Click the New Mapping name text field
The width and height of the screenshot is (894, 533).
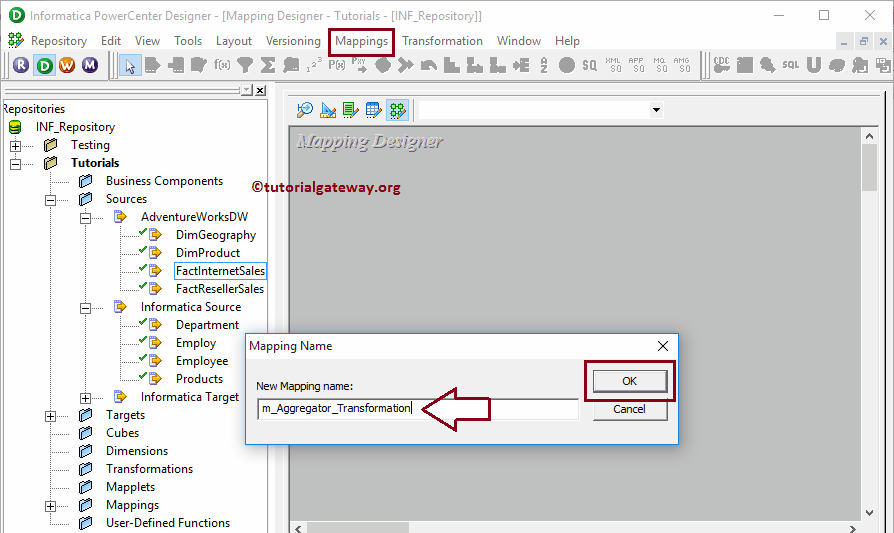tap(417, 409)
